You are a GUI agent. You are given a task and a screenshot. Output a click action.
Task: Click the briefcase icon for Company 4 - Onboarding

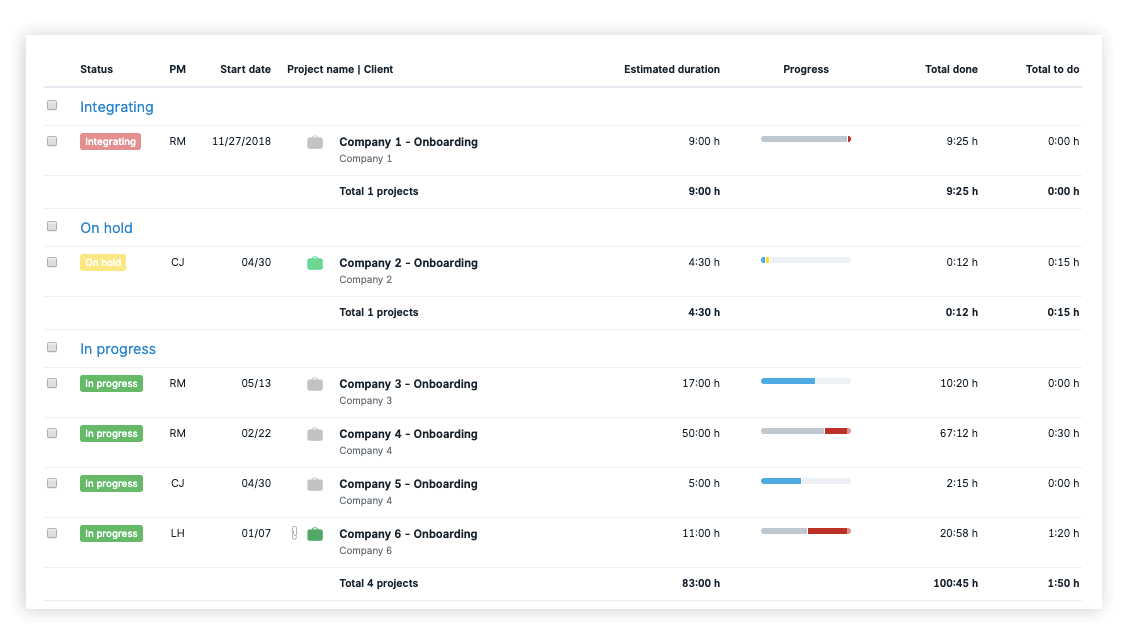tap(314, 434)
